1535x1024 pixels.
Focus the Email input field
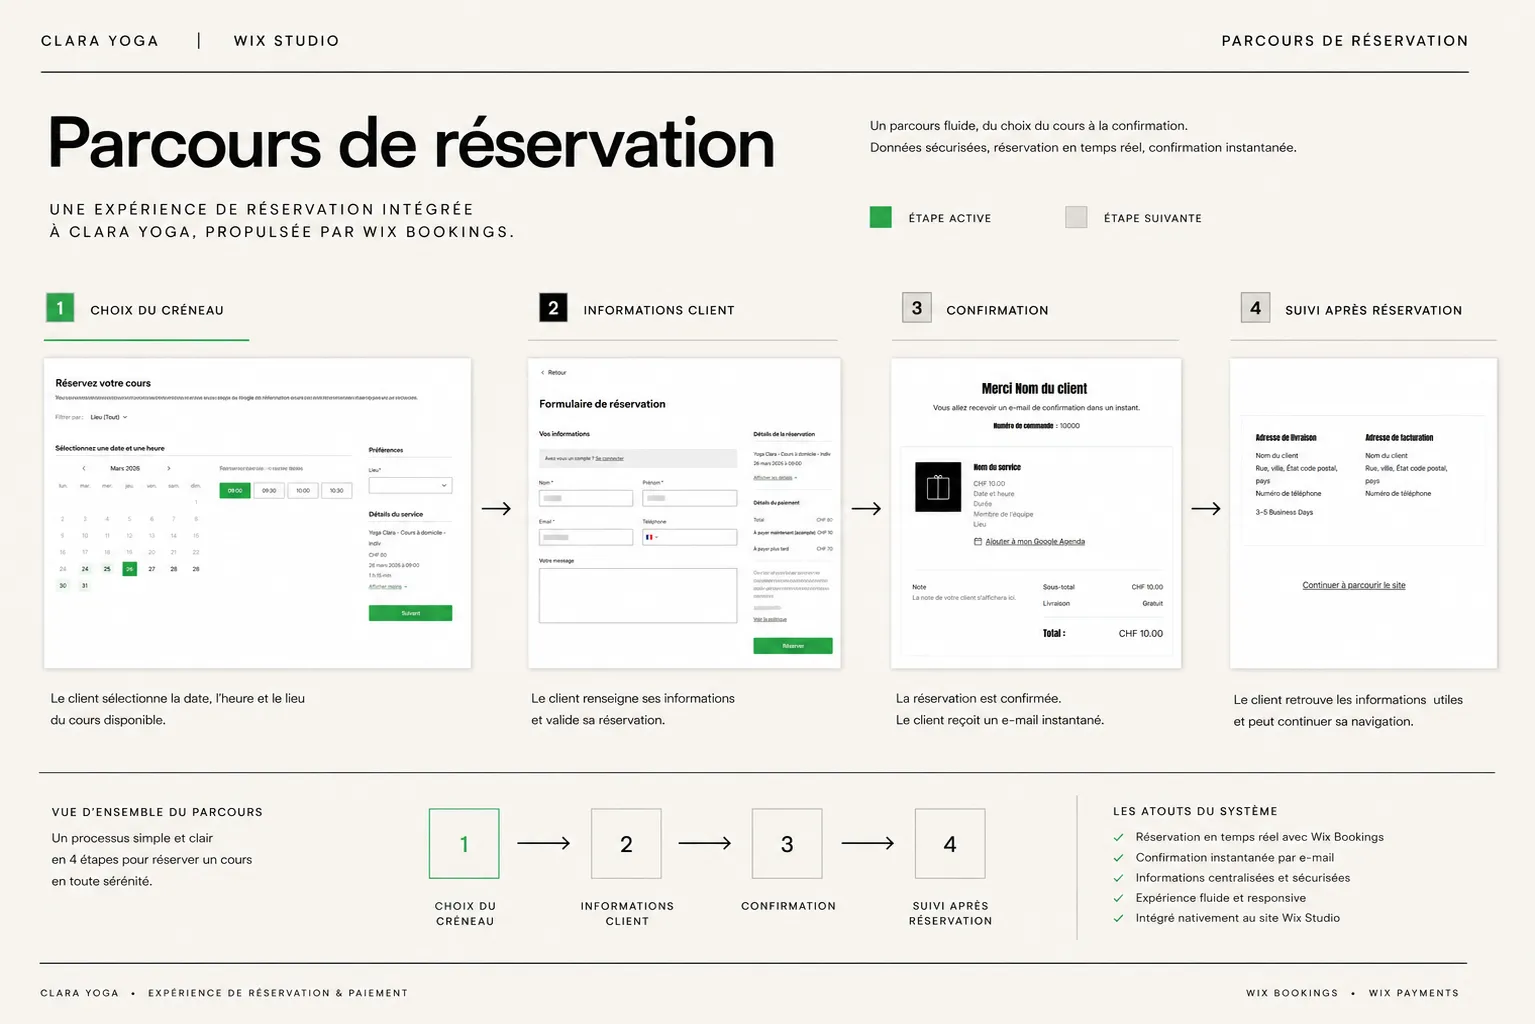click(x=586, y=537)
